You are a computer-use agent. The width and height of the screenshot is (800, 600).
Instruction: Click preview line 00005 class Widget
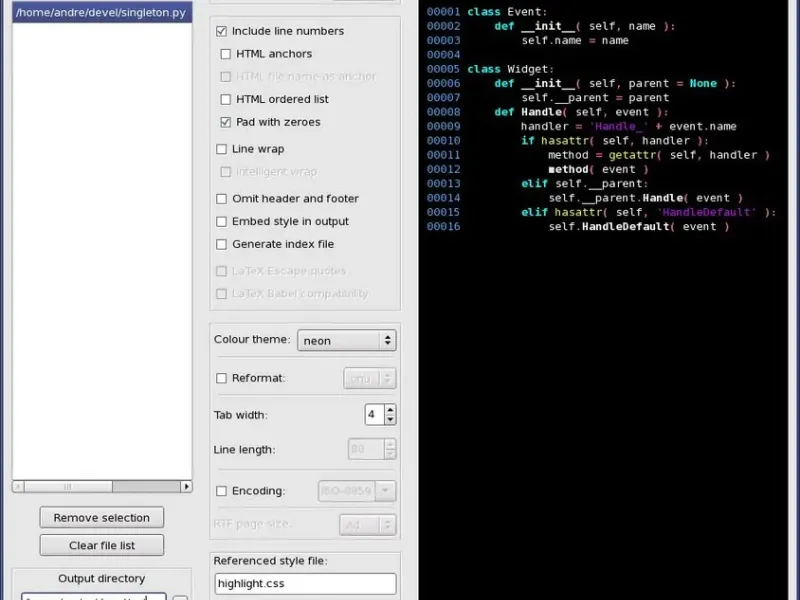490,69
